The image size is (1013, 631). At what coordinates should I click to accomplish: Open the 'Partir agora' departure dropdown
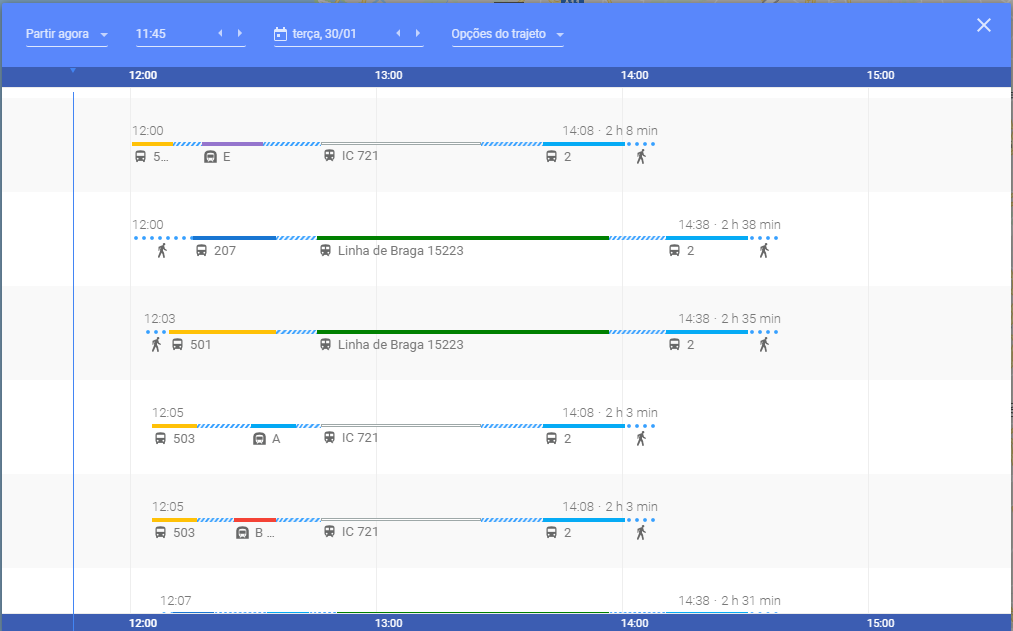[67, 34]
